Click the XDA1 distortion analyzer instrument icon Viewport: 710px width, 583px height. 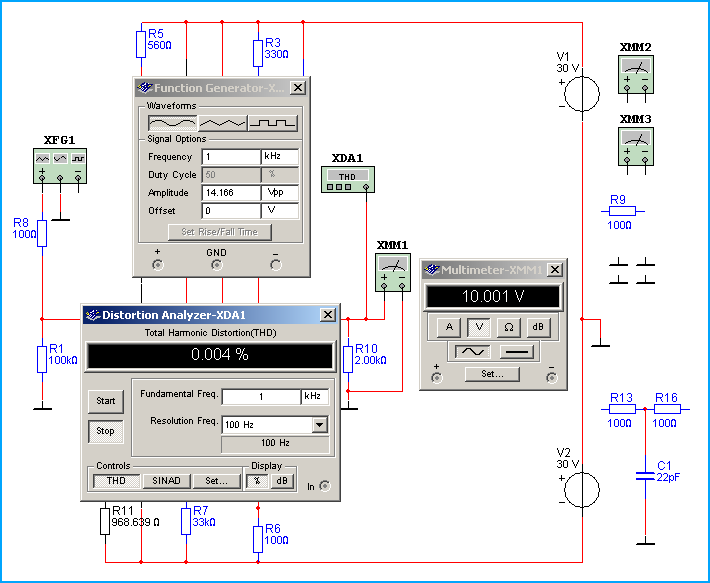348,179
